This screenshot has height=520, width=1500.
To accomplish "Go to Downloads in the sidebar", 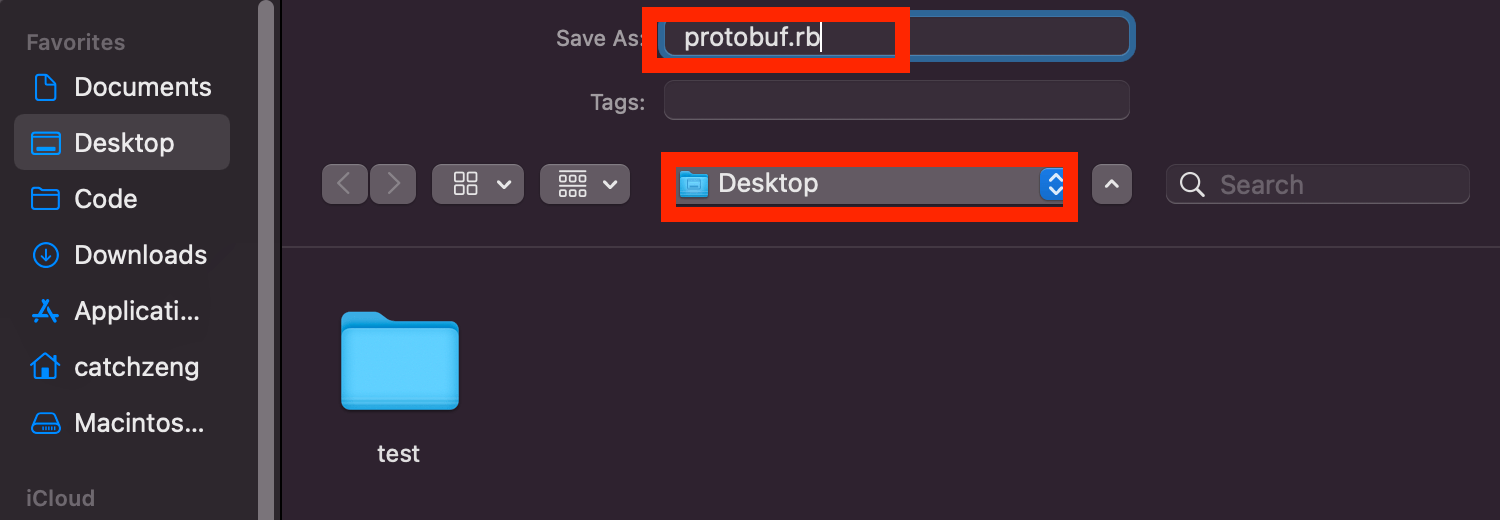I will [x=122, y=255].
